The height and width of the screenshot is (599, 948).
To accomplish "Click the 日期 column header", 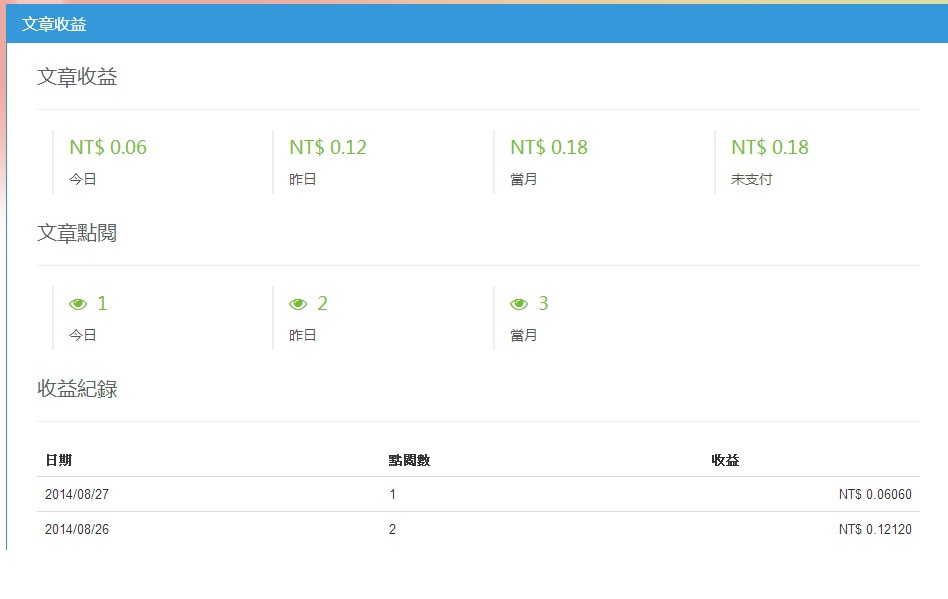I will [59, 461].
